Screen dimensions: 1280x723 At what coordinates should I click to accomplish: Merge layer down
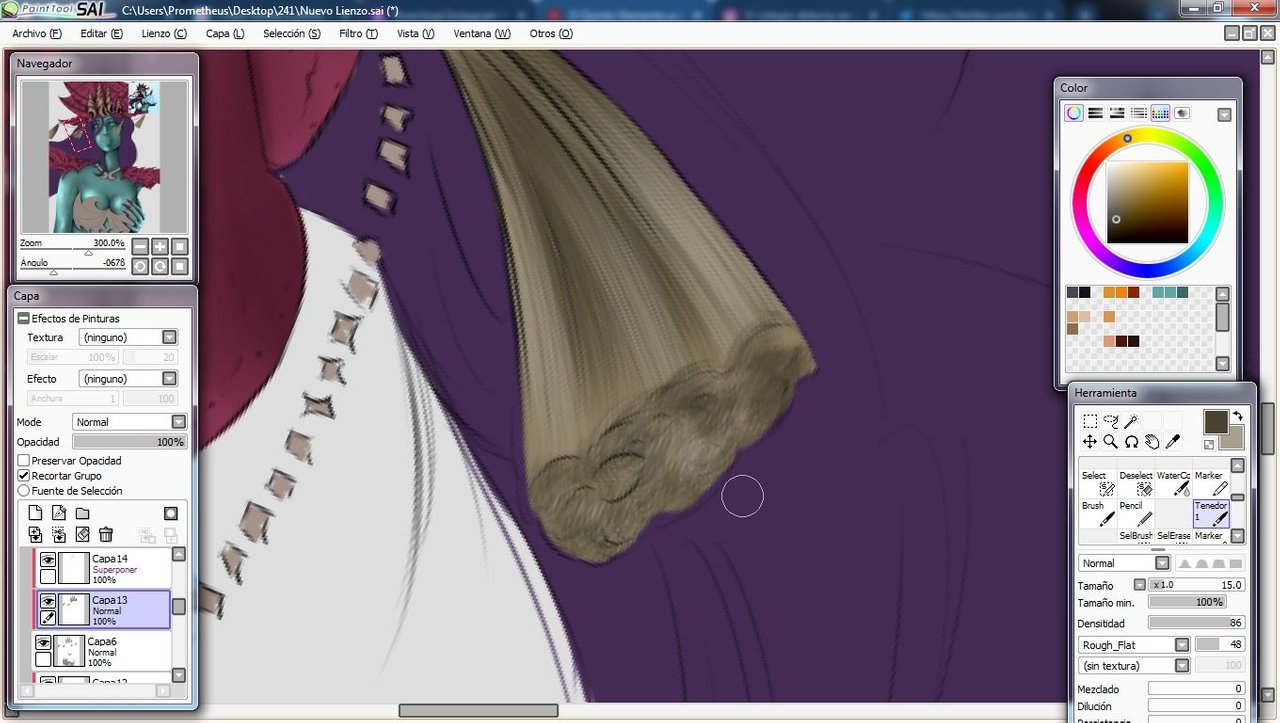[59, 535]
